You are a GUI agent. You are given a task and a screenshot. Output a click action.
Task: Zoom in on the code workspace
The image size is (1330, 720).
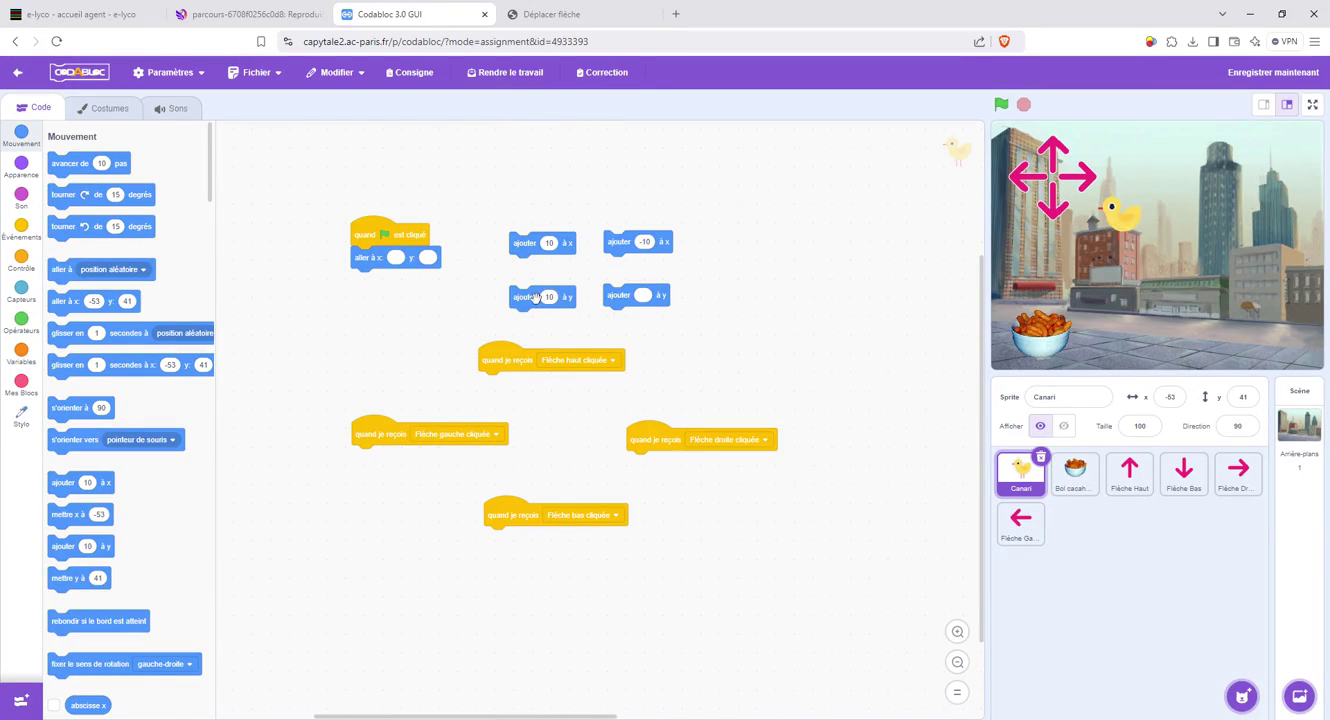click(957, 632)
